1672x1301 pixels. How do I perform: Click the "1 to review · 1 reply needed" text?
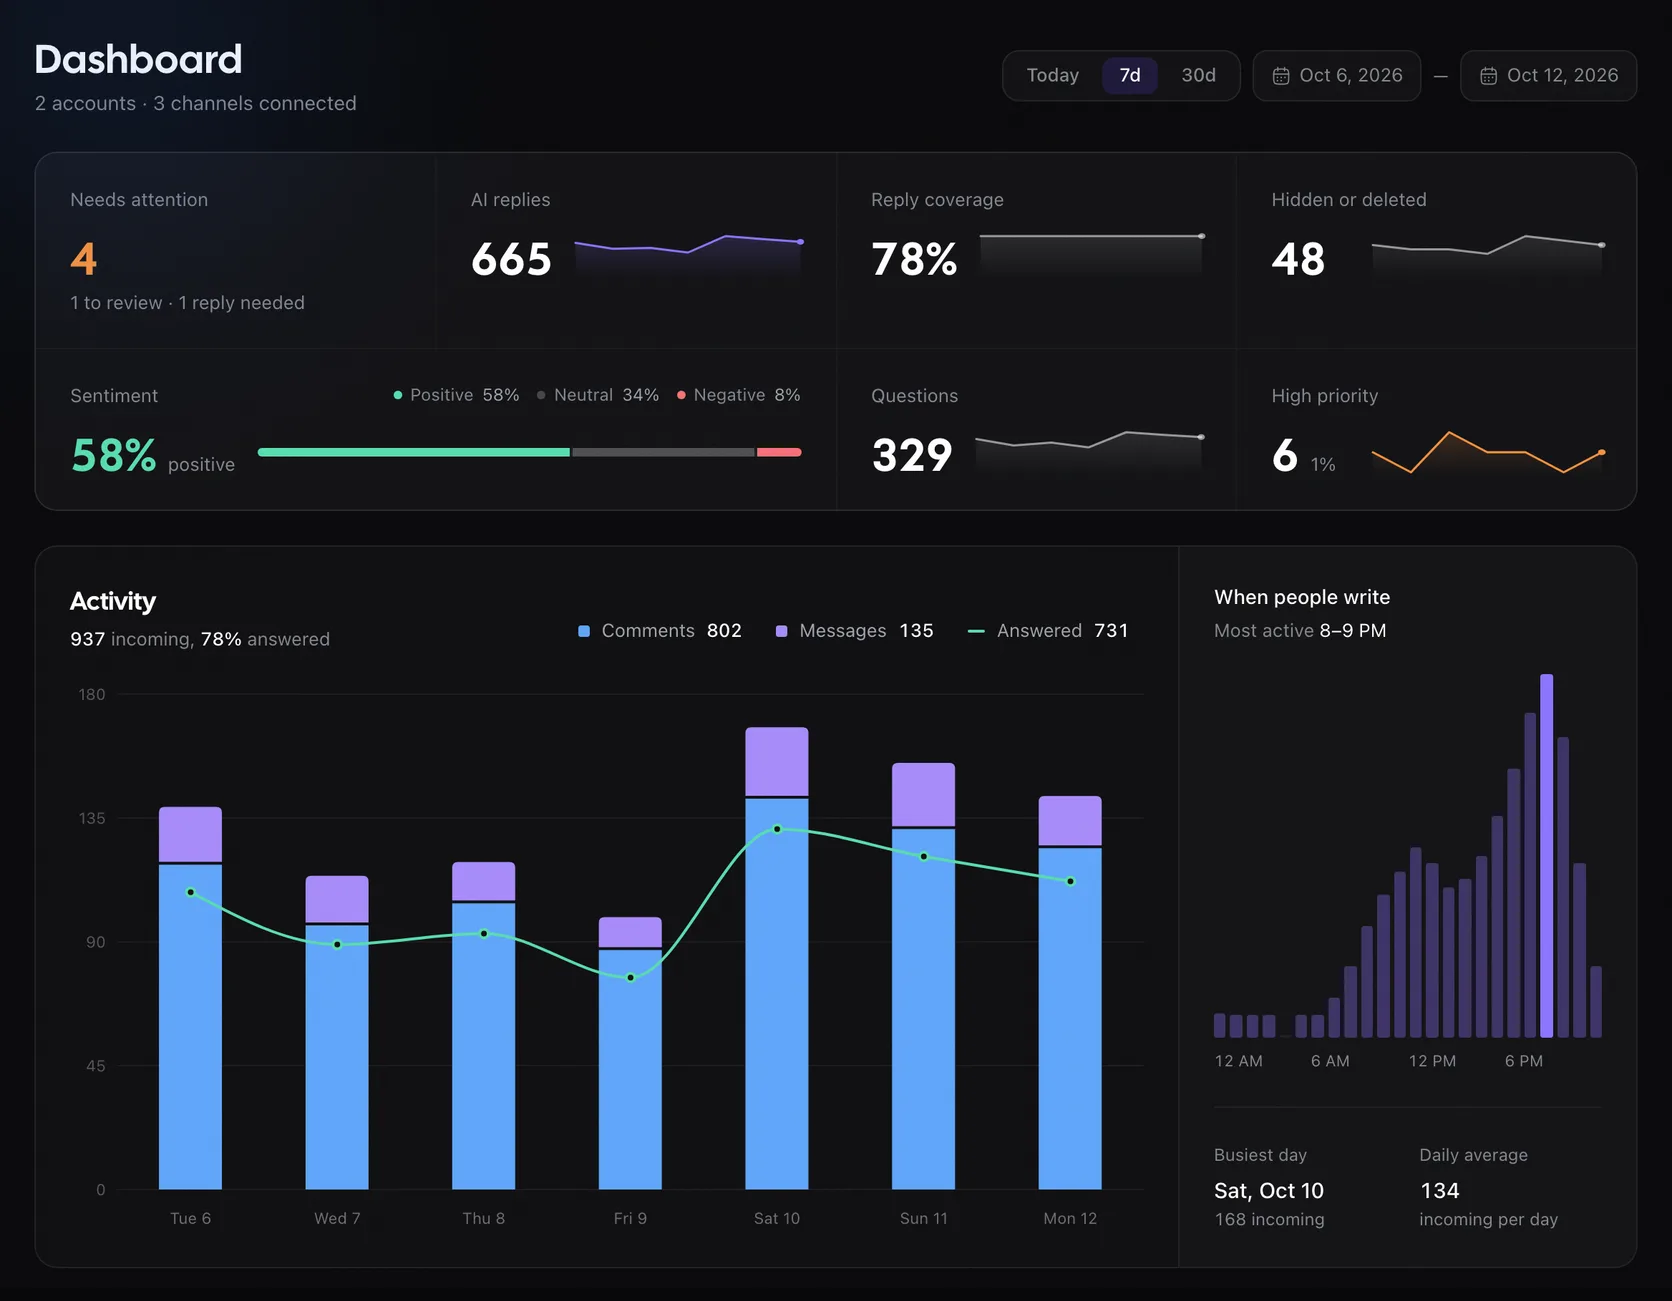pyautogui.click(x=188, y=303)
